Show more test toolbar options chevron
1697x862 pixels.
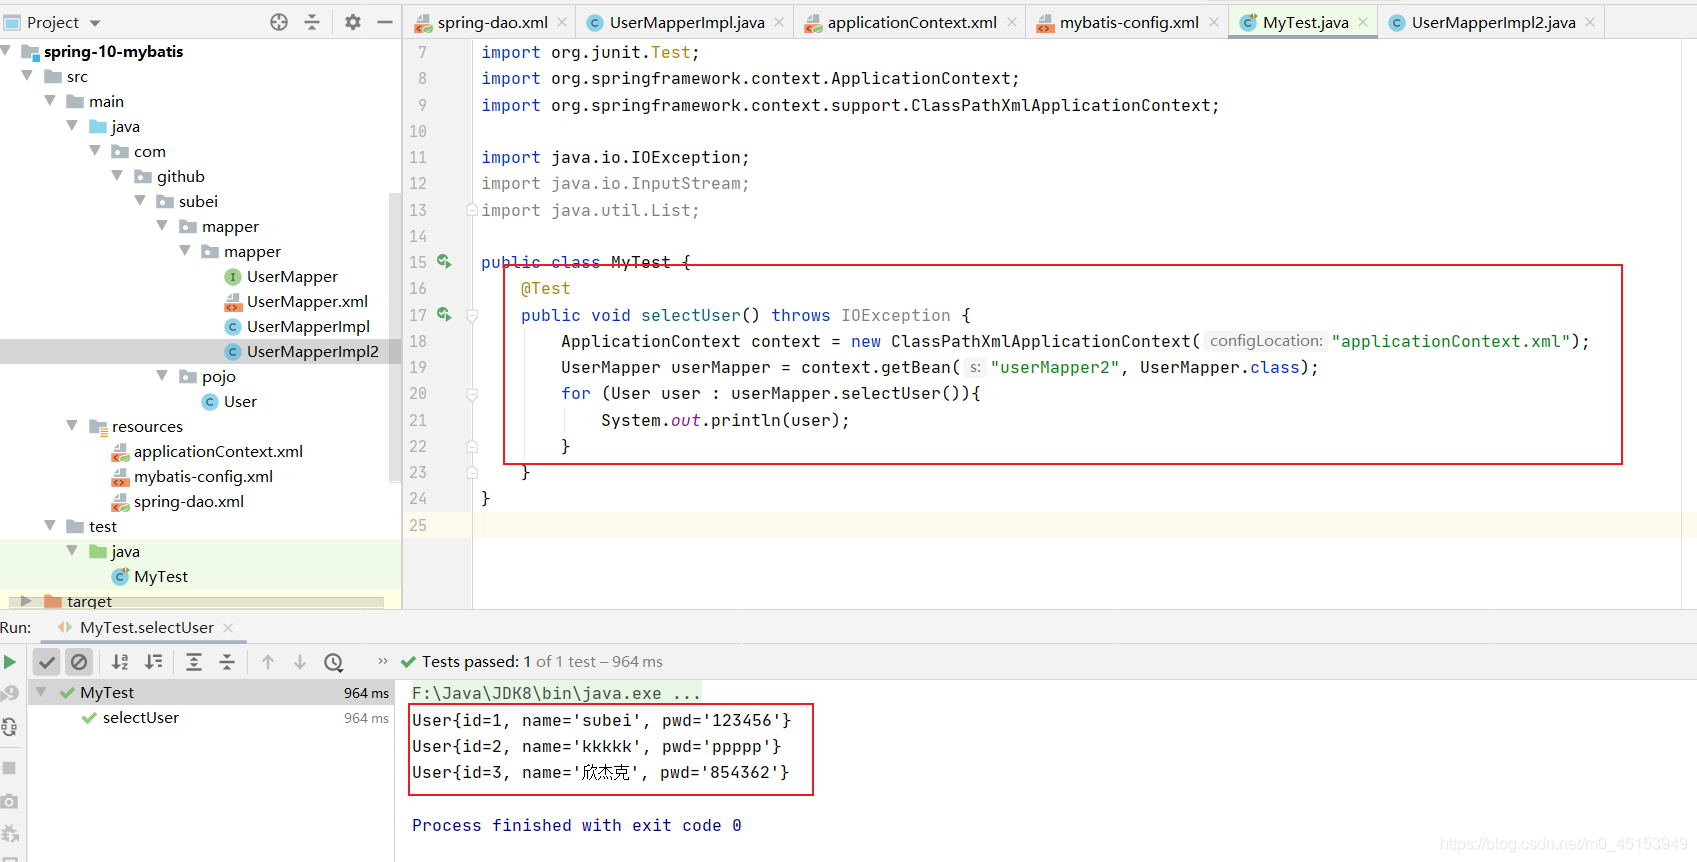click(x=382, y=661)
